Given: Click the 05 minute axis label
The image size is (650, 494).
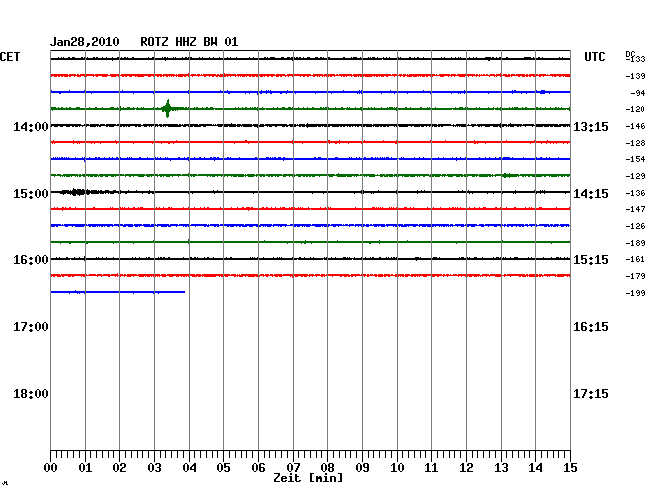Looking at the screenshot, I should point(223,468).
